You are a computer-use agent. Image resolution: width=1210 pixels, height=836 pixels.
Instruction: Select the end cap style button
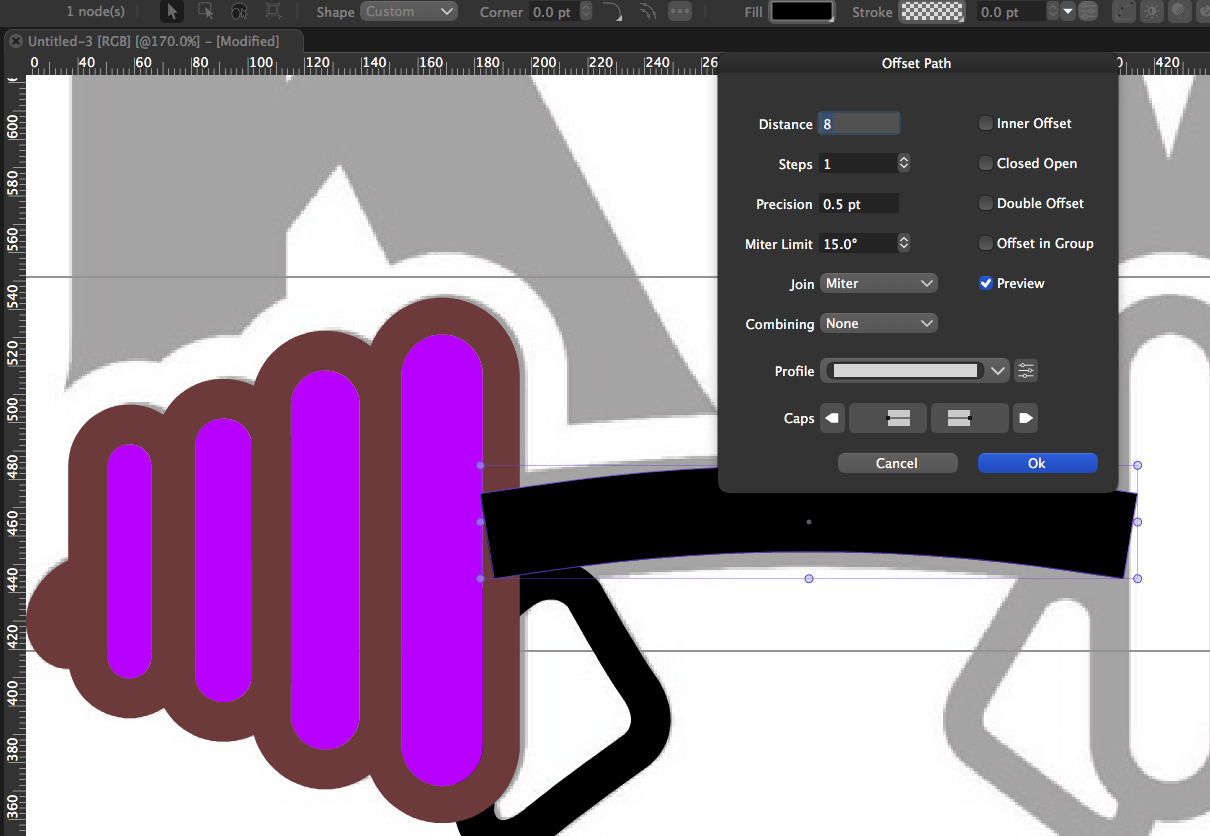click(968, 418)
